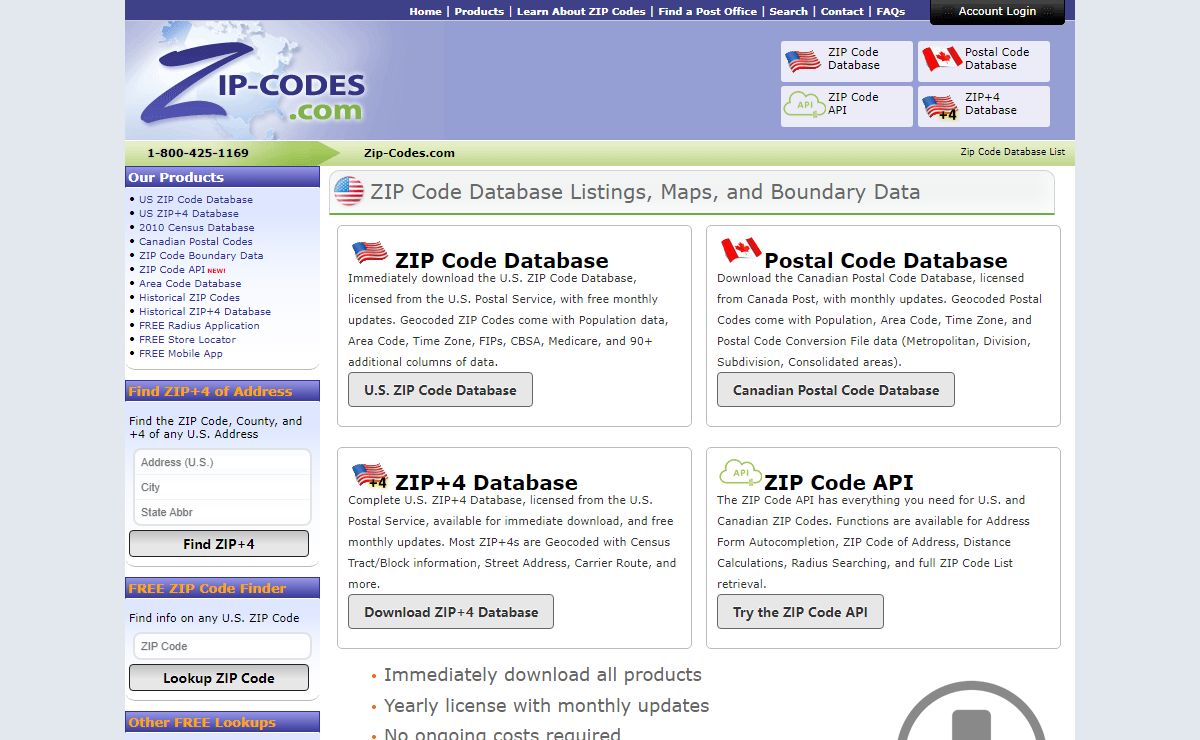Click API cloud icon in ZIP Code API card
The width and height of the screenshot is (1200, 740).
[740, 471]
